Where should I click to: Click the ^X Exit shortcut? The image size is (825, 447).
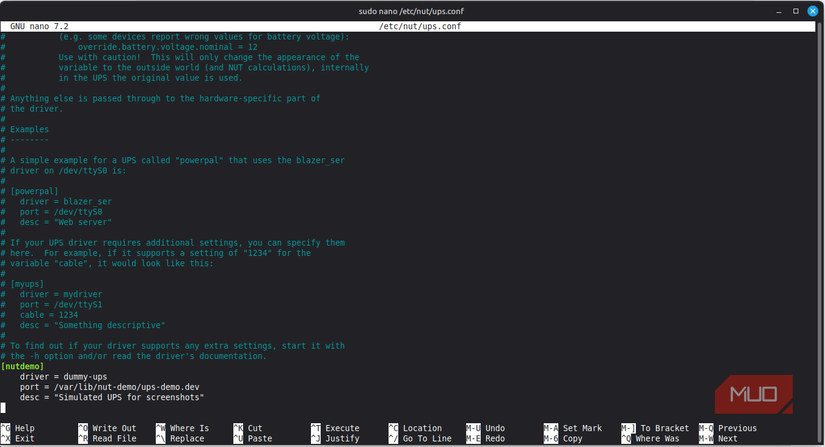point(18,439)
